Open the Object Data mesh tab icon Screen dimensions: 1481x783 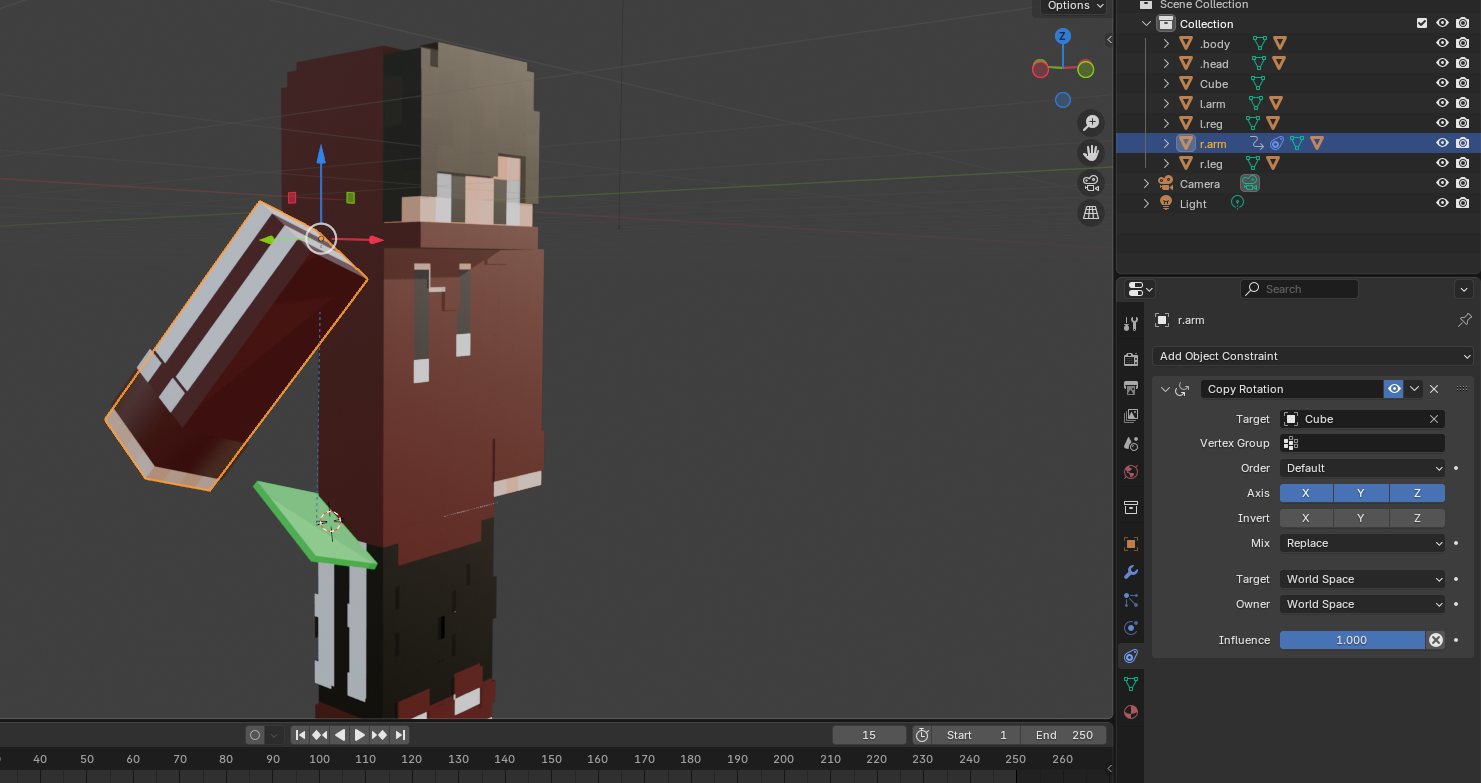click(x=1131, y=684)
